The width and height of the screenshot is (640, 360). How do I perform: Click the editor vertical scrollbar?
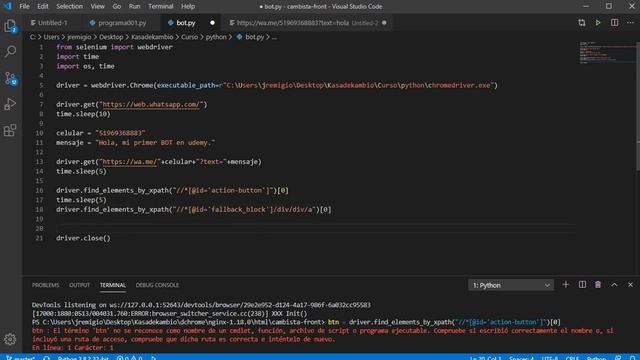tap(638, 106)
